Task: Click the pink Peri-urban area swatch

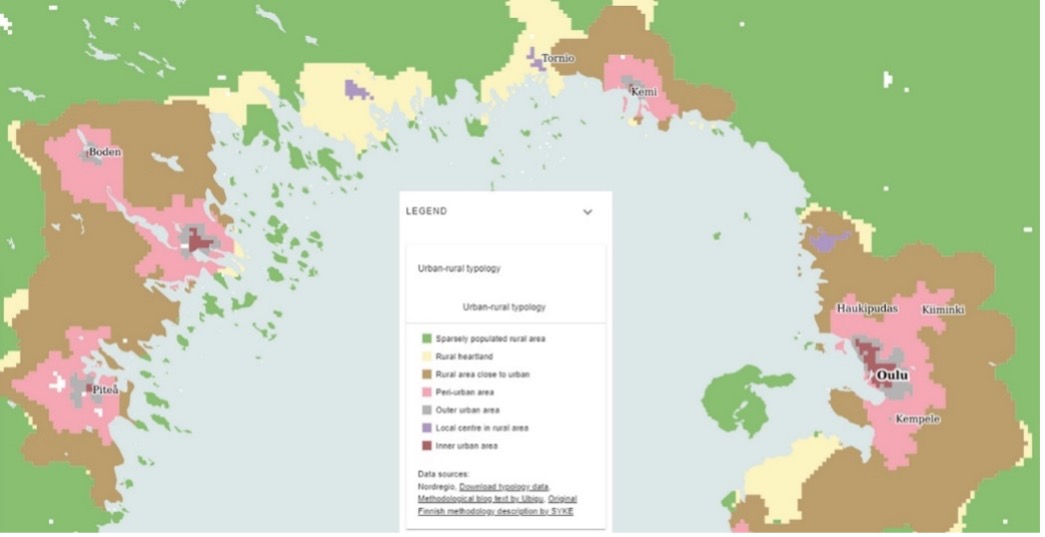Action: [427, 392]
